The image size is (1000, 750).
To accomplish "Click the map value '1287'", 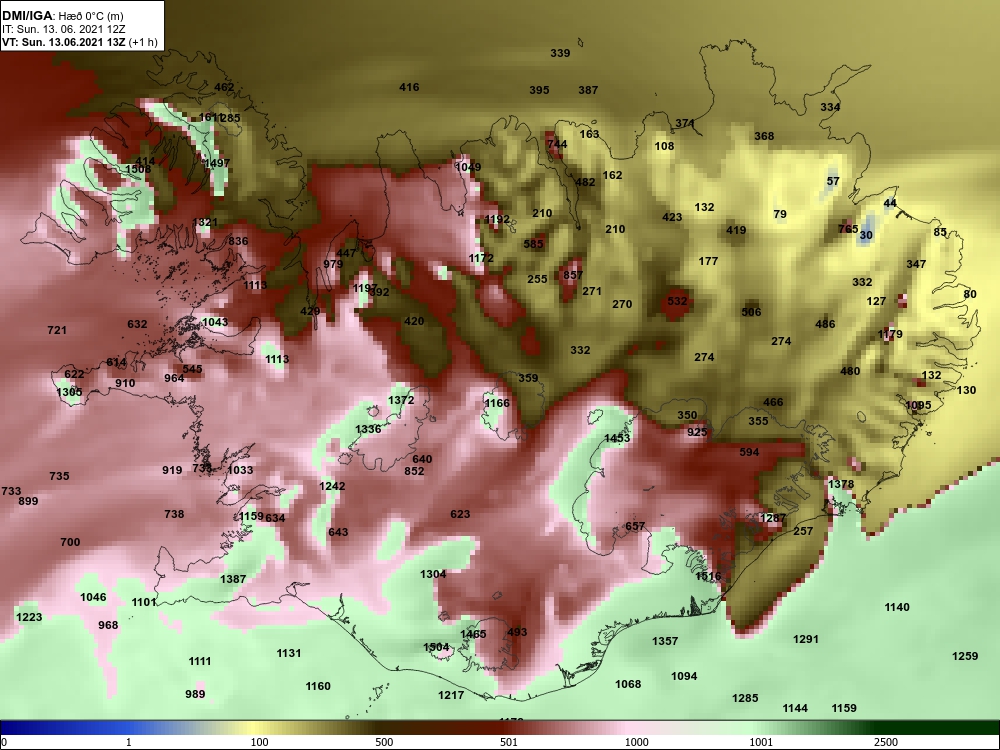I will [x=773, y=518].
